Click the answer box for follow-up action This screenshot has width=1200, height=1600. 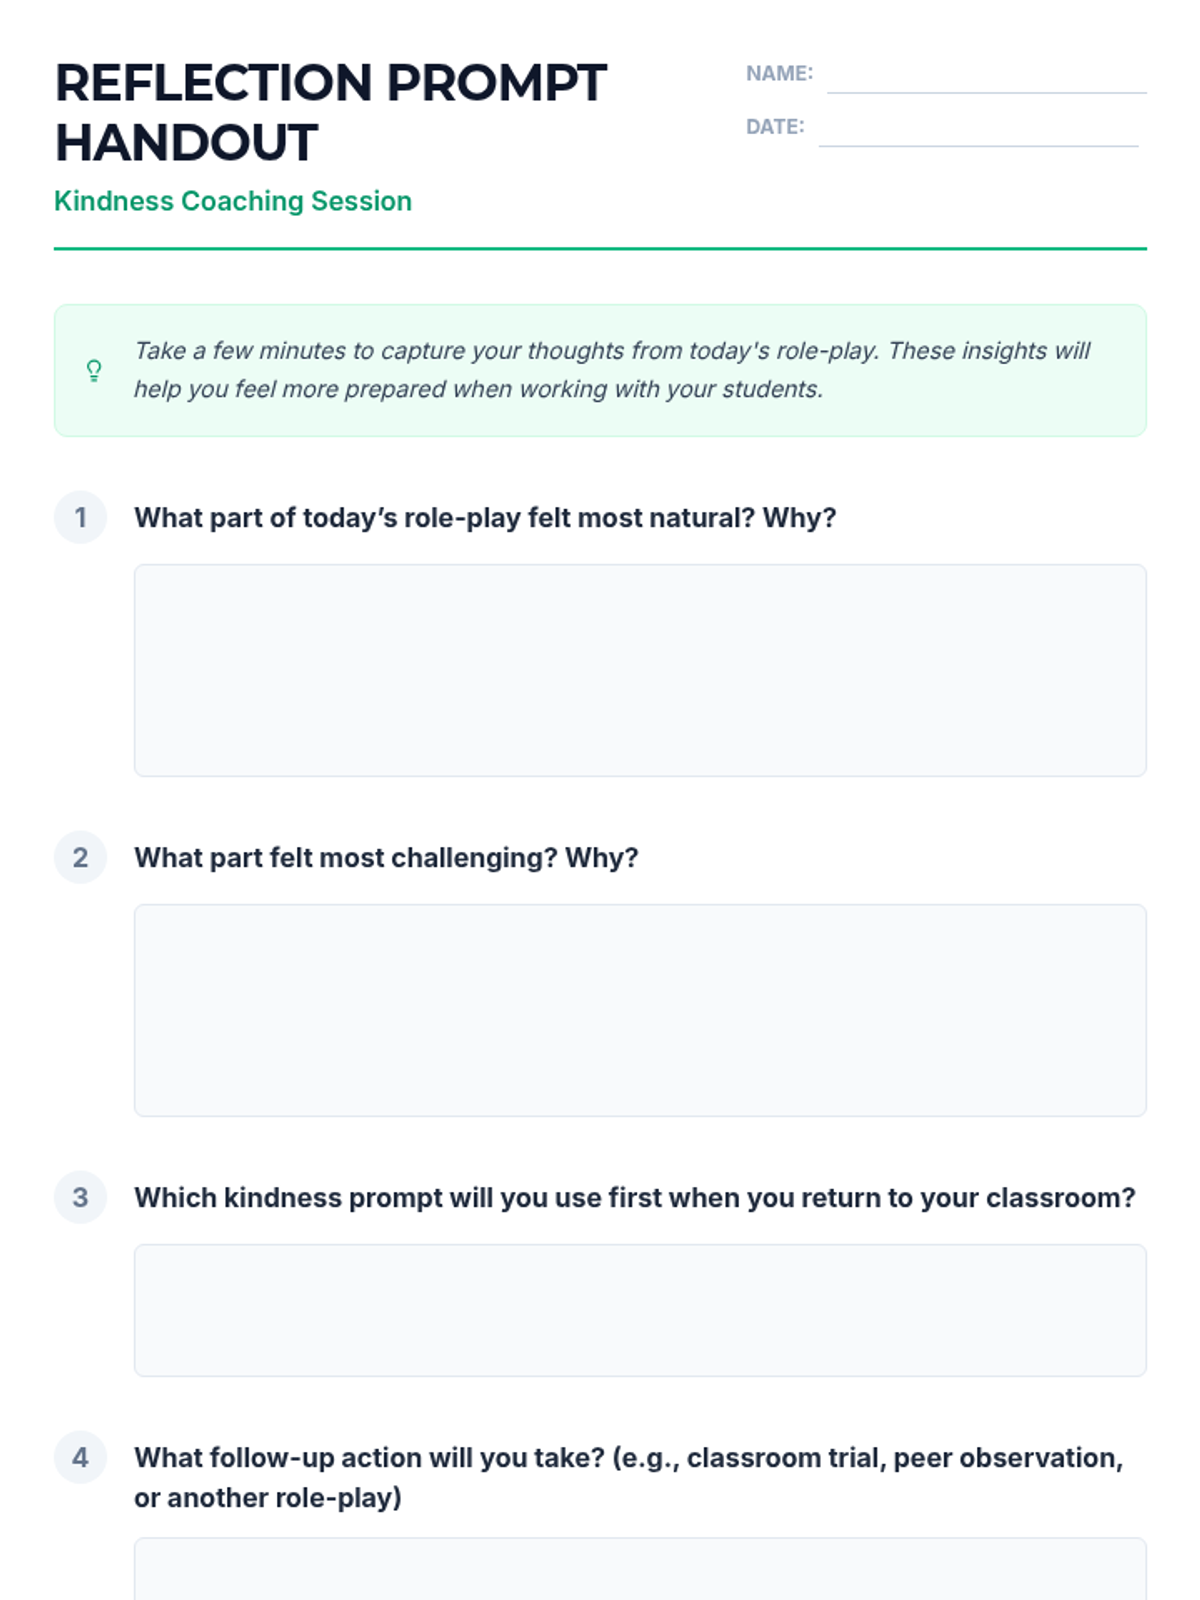click(640, 1570)
